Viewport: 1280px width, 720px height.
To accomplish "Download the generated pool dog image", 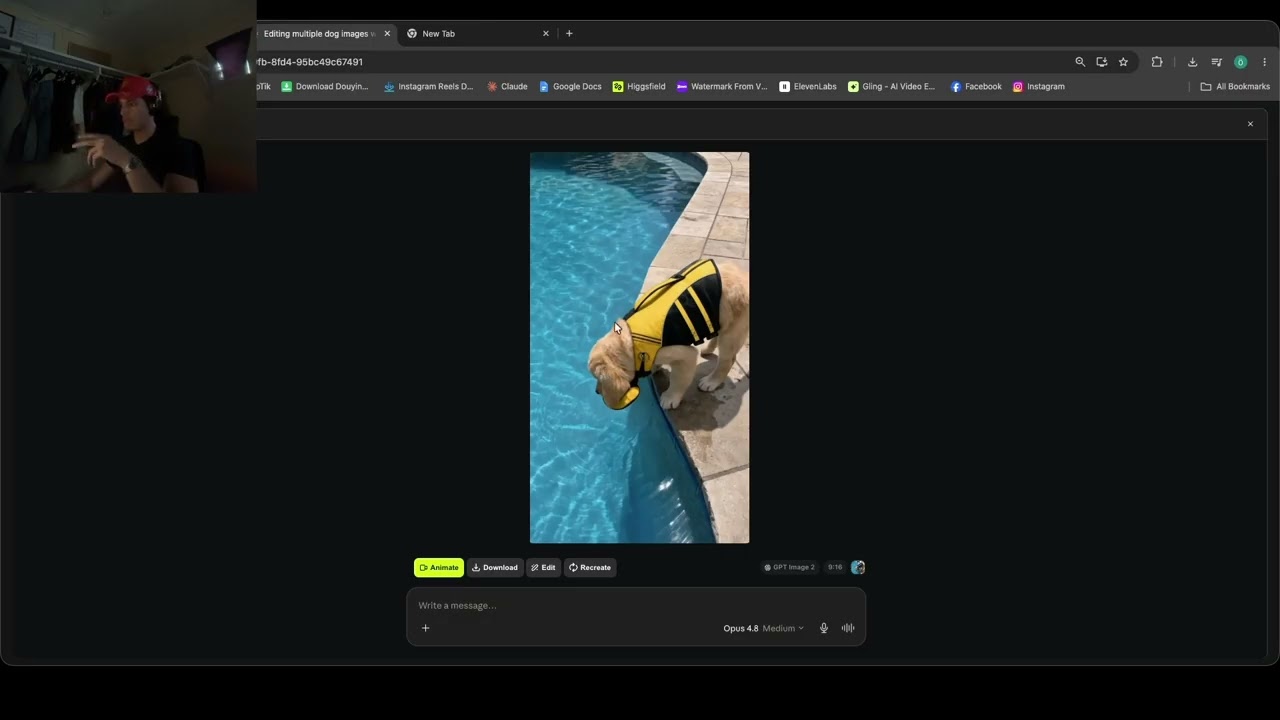I will [x=495, y=568].
